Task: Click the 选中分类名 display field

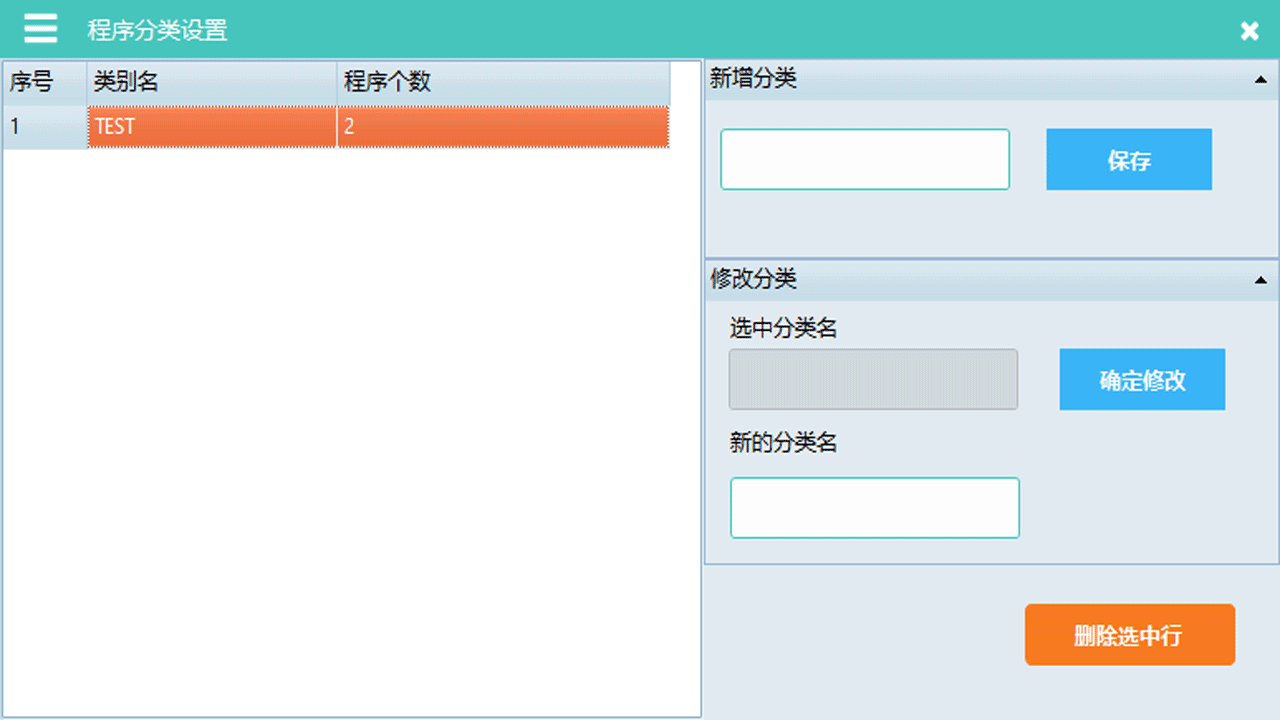Action: coord(872,379)
